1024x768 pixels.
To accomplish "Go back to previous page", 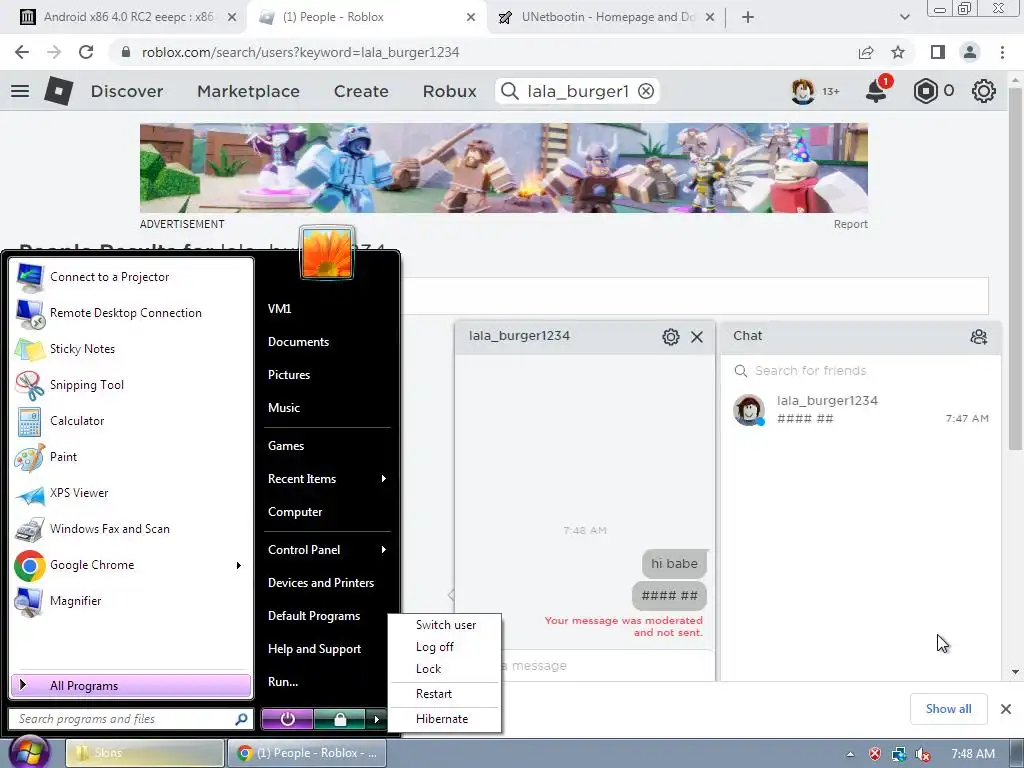I will (x=22, y=52).
